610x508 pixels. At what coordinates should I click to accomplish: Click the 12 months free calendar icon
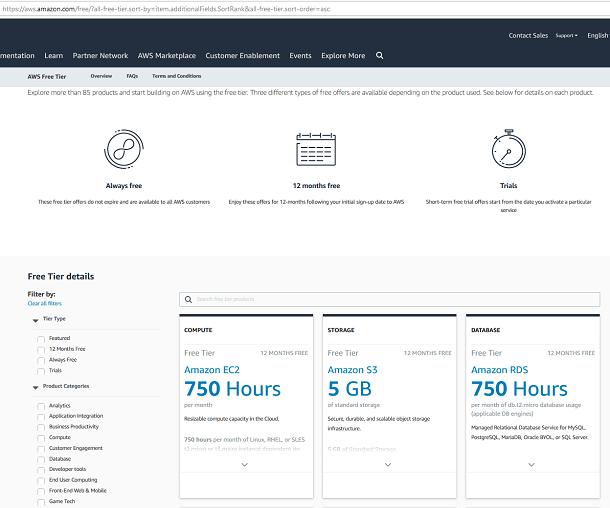coord(316,149)
